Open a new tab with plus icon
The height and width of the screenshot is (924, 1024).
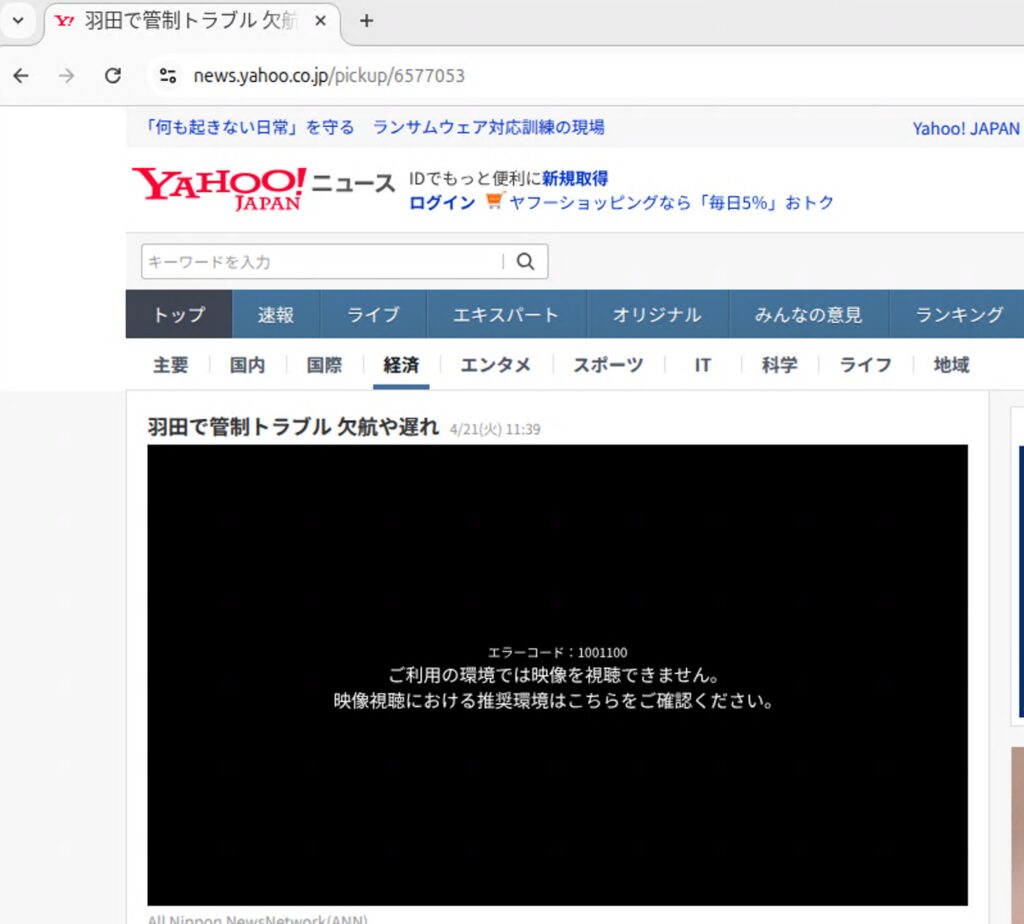(366, 21)
